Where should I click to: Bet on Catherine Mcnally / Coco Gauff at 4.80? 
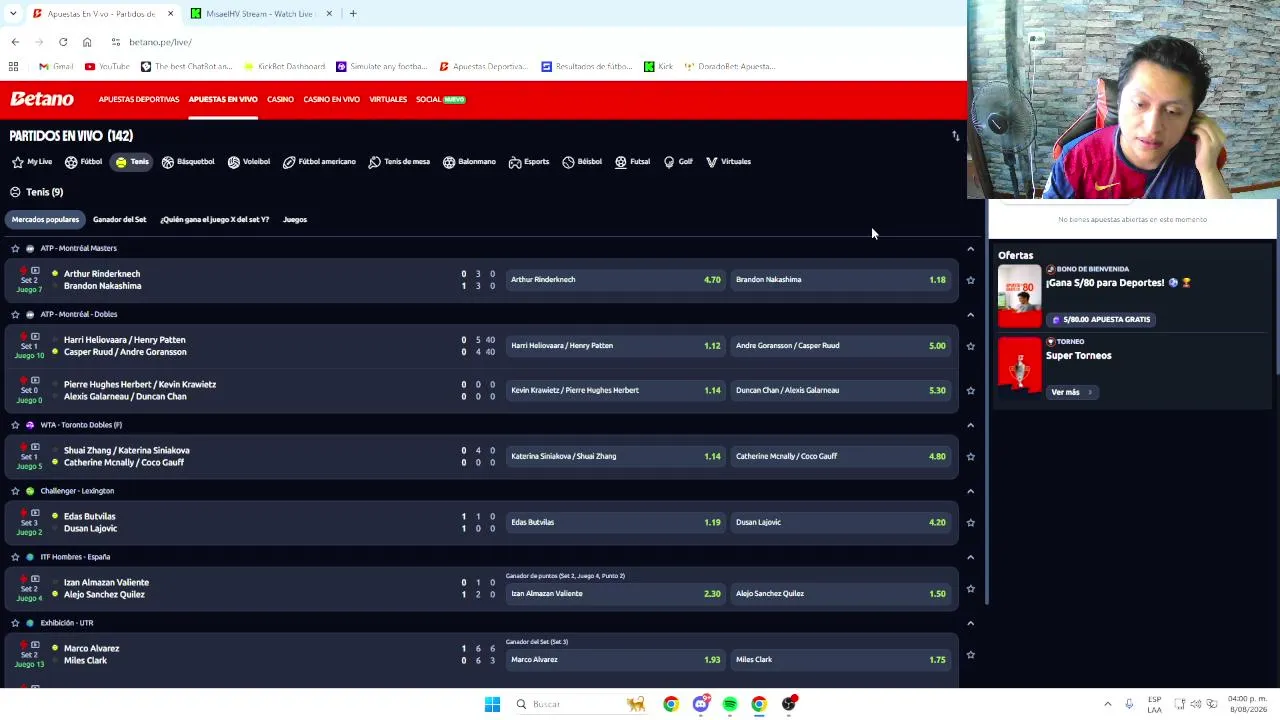[841, 456]
